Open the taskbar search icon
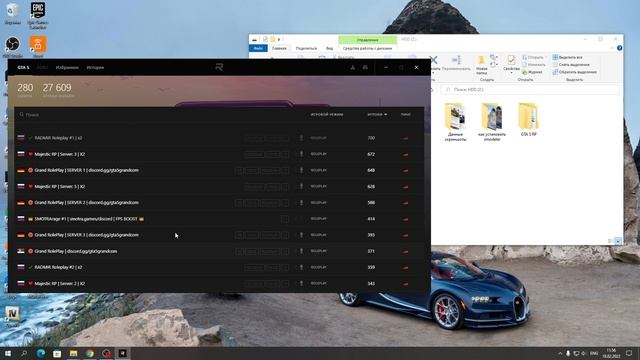 (x=24, y=353)
